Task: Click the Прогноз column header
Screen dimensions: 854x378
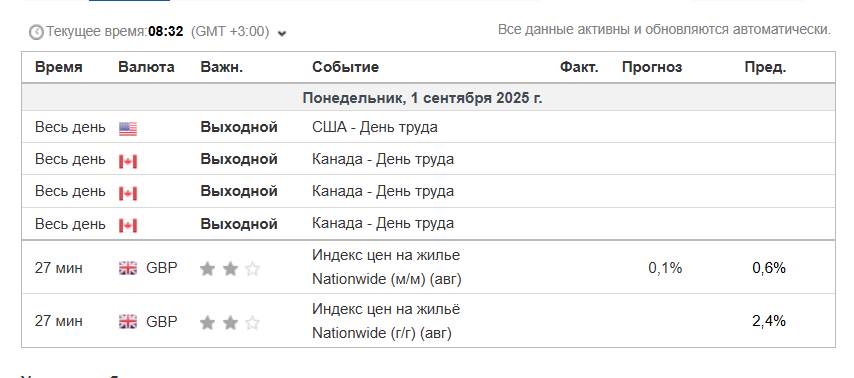Action: click(x=652, y=68)
